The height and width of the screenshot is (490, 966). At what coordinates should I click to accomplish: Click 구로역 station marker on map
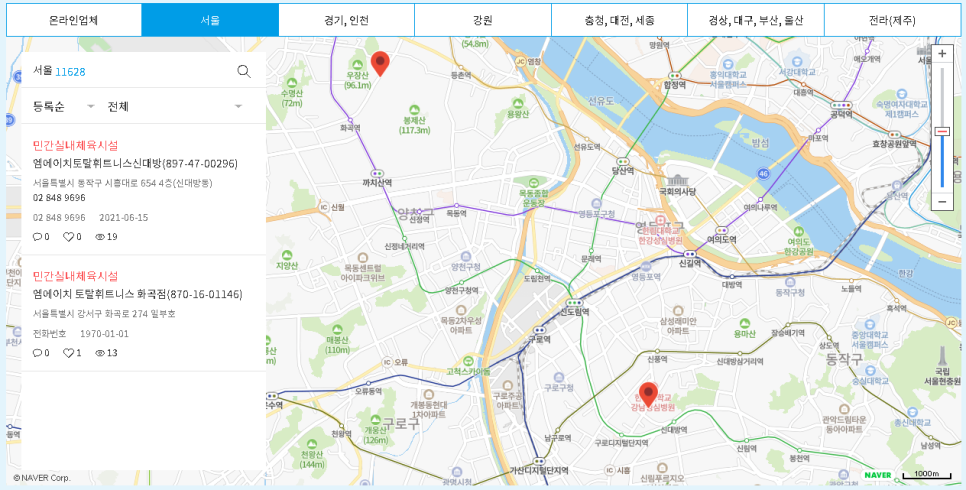pyautogui.click(x=539, y=330)
